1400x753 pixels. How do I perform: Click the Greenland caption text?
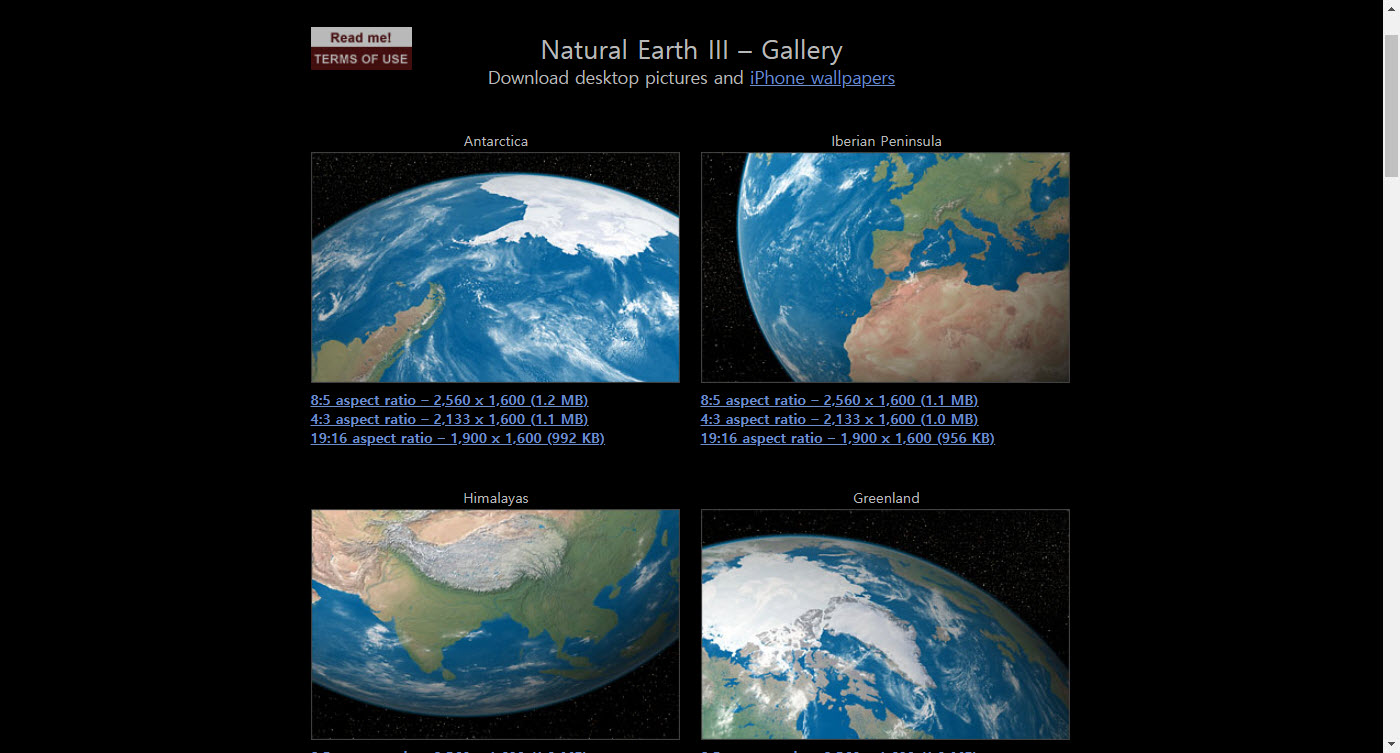(x=886, y=498)
